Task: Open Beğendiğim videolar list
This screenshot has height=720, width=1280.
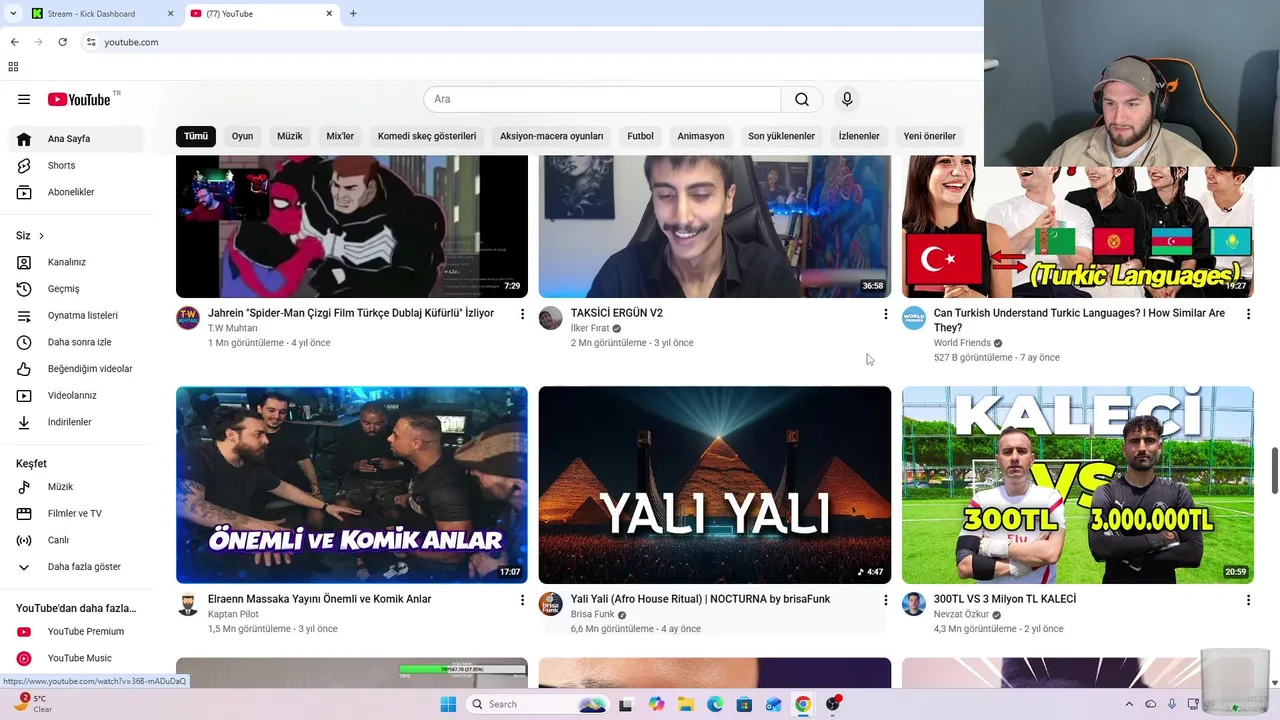Action: [76, 369]
